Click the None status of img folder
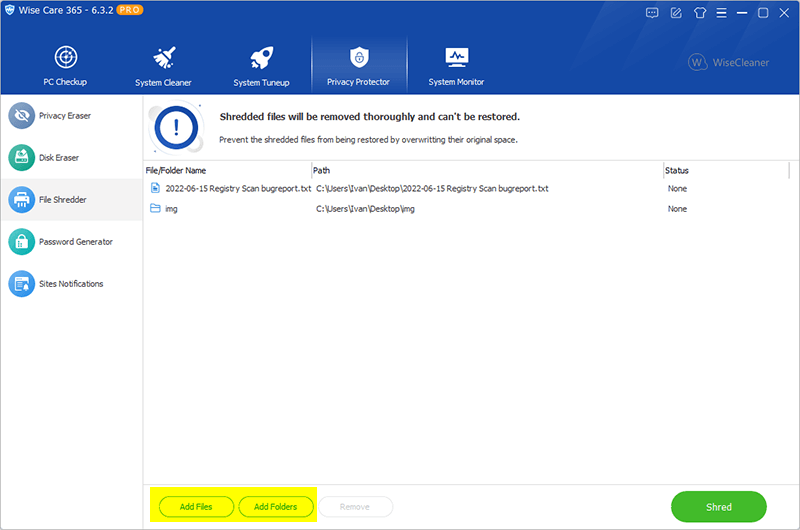Viewport: 800px width, 530px height. [677, 209]
